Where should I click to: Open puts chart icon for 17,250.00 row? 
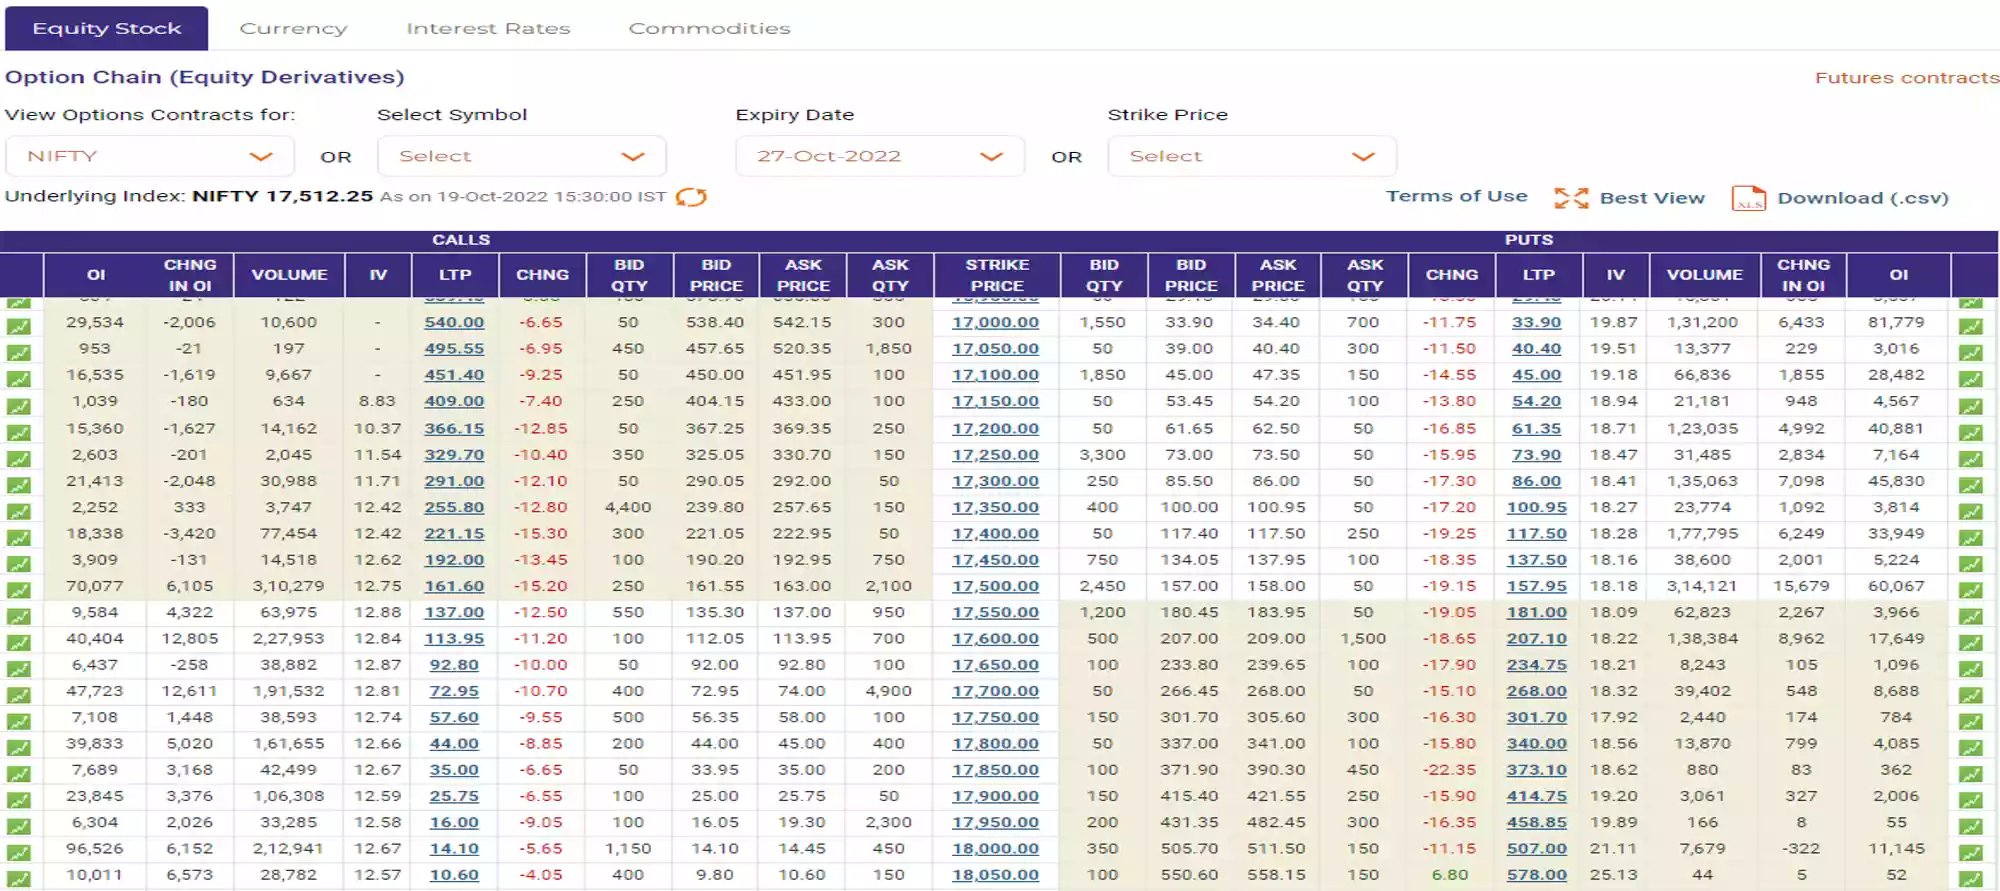pyautogui.click(x=1971, y=458)
